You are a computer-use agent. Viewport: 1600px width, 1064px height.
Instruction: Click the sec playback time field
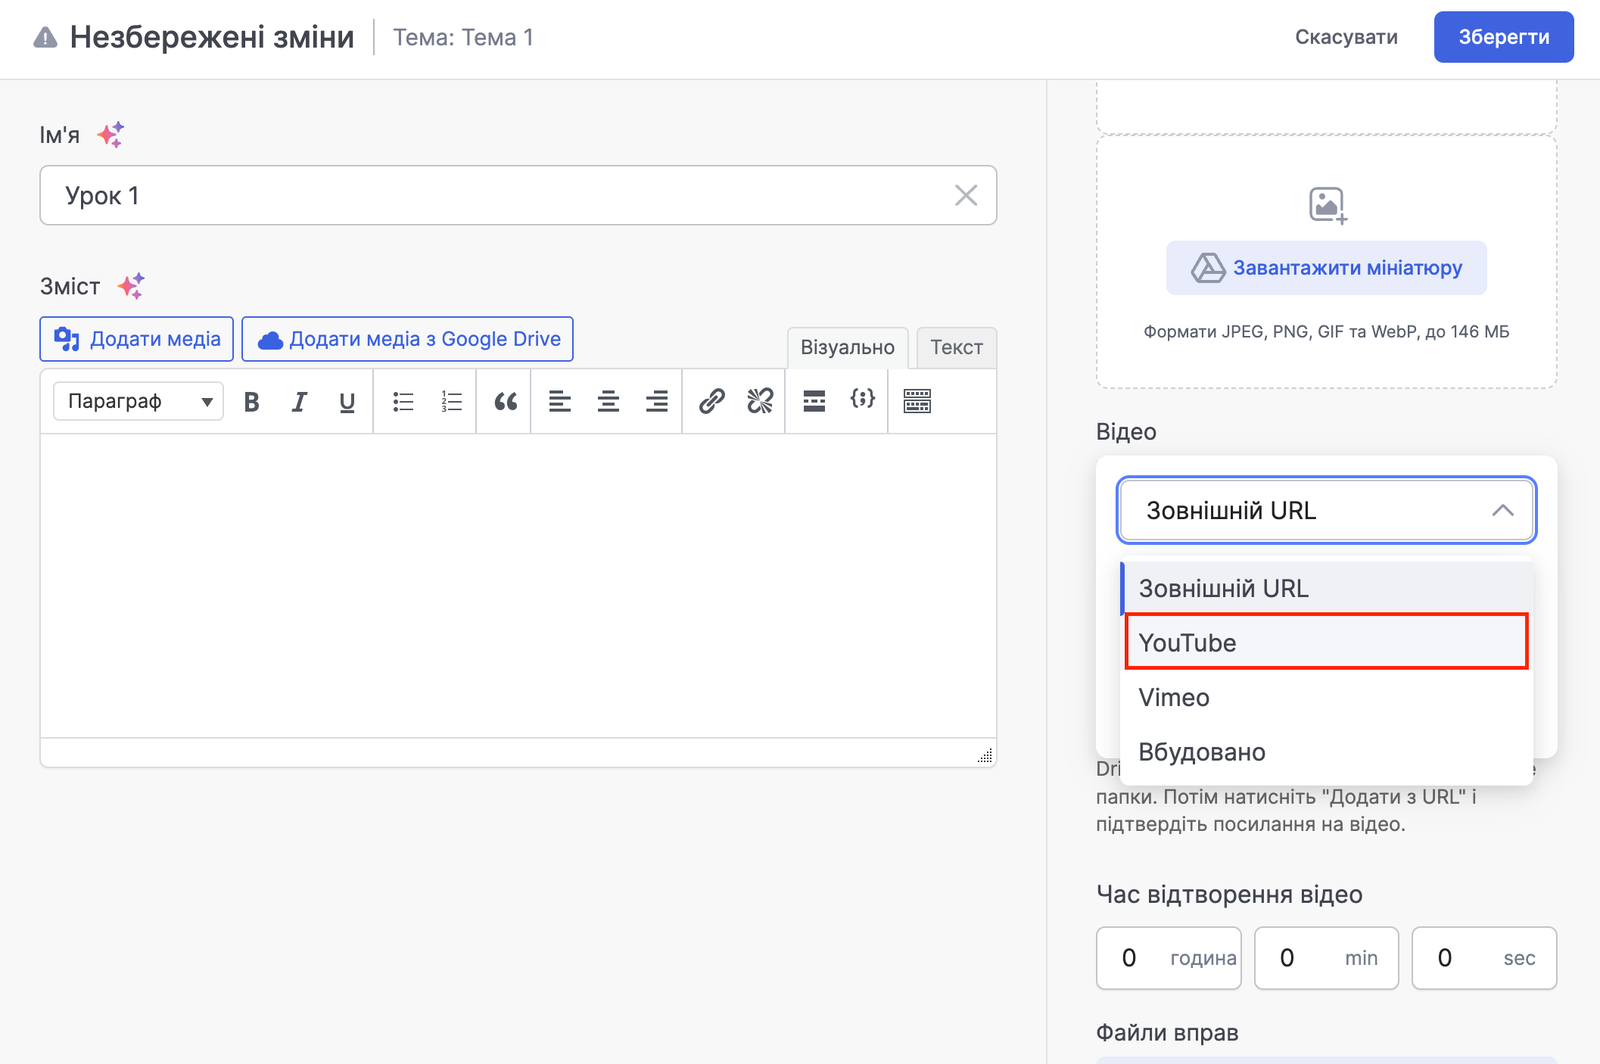click(x=1484, y=958)
